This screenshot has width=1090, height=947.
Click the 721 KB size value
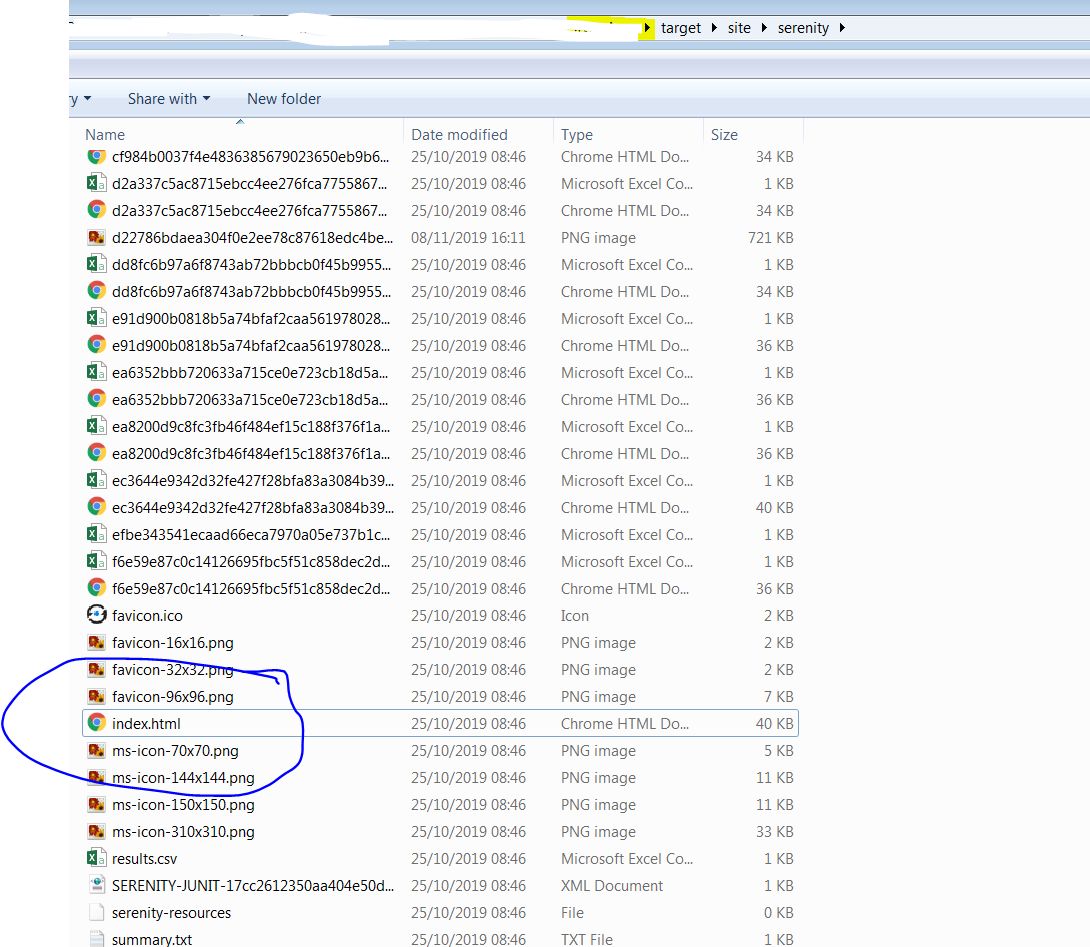tap(770, 237)
